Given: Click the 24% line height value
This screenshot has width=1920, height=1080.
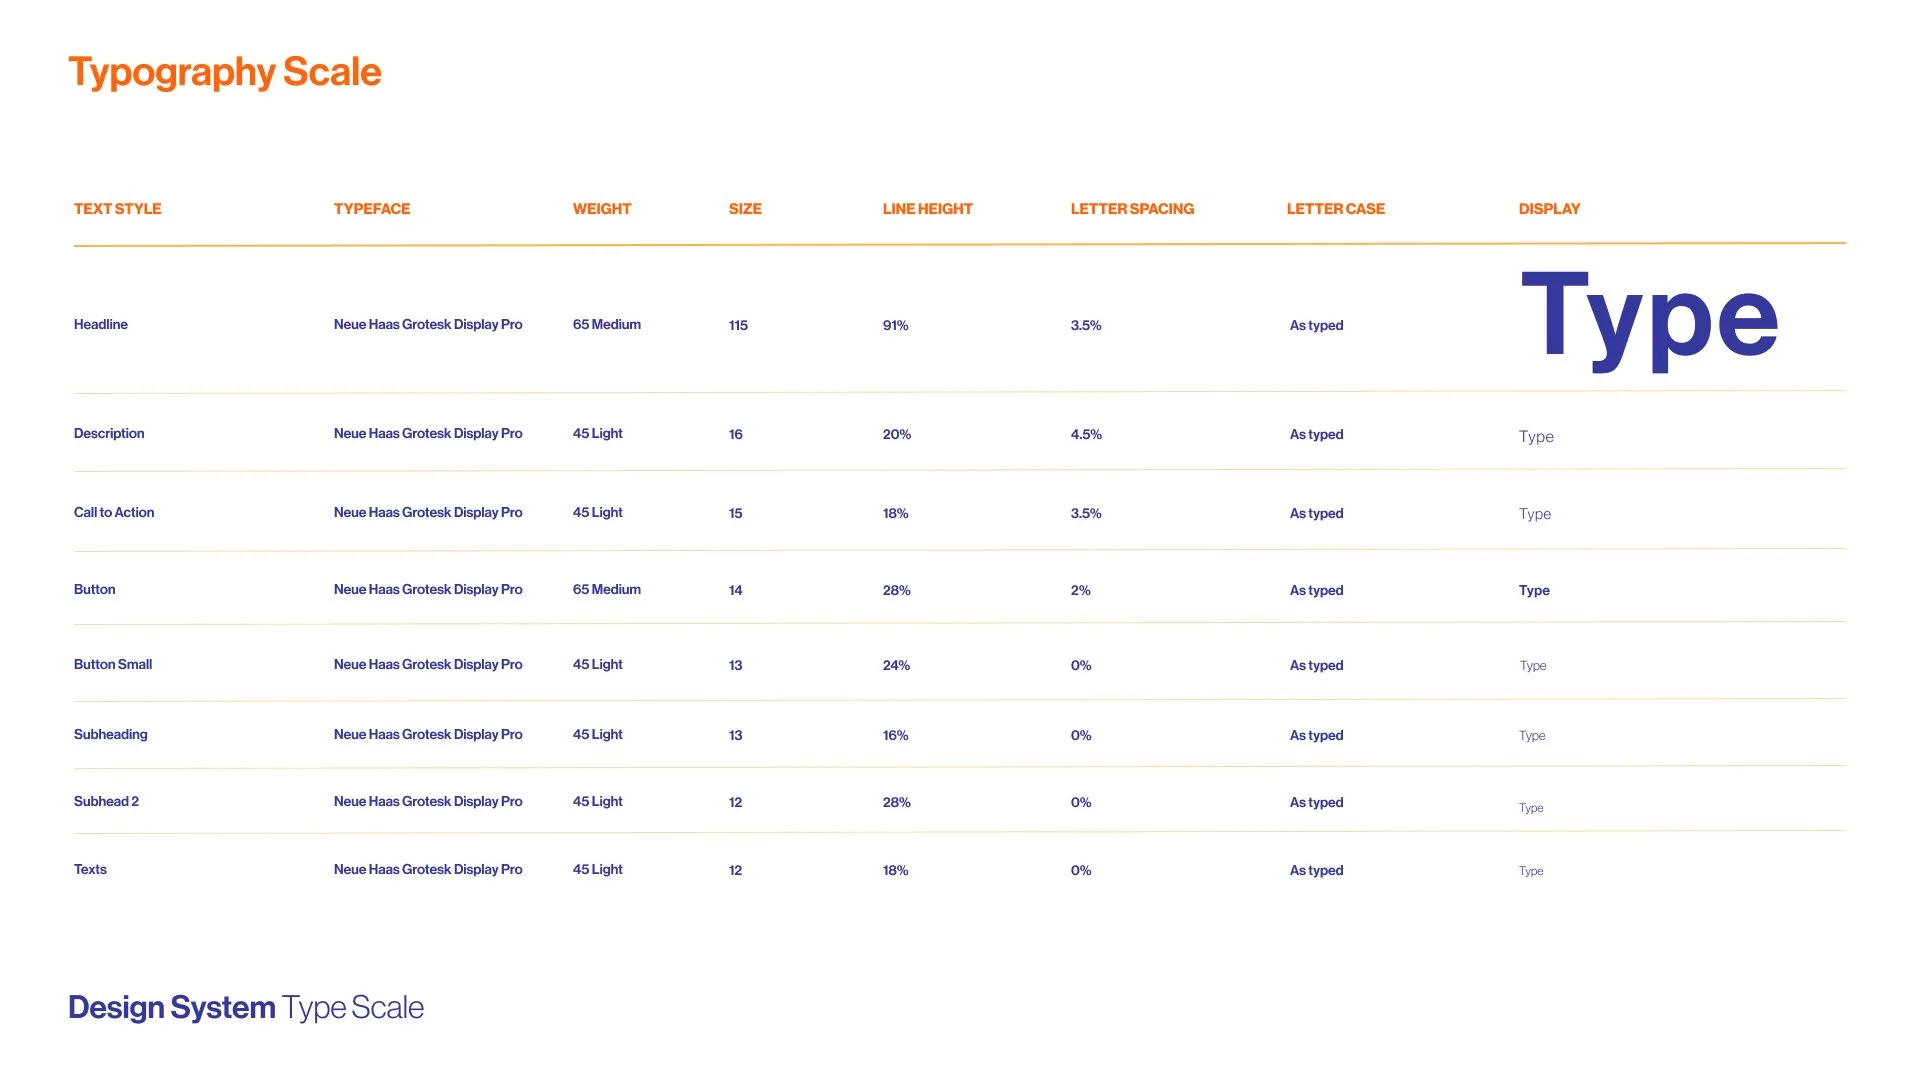Looking at the screenshot, I should (x=895, y=666).
